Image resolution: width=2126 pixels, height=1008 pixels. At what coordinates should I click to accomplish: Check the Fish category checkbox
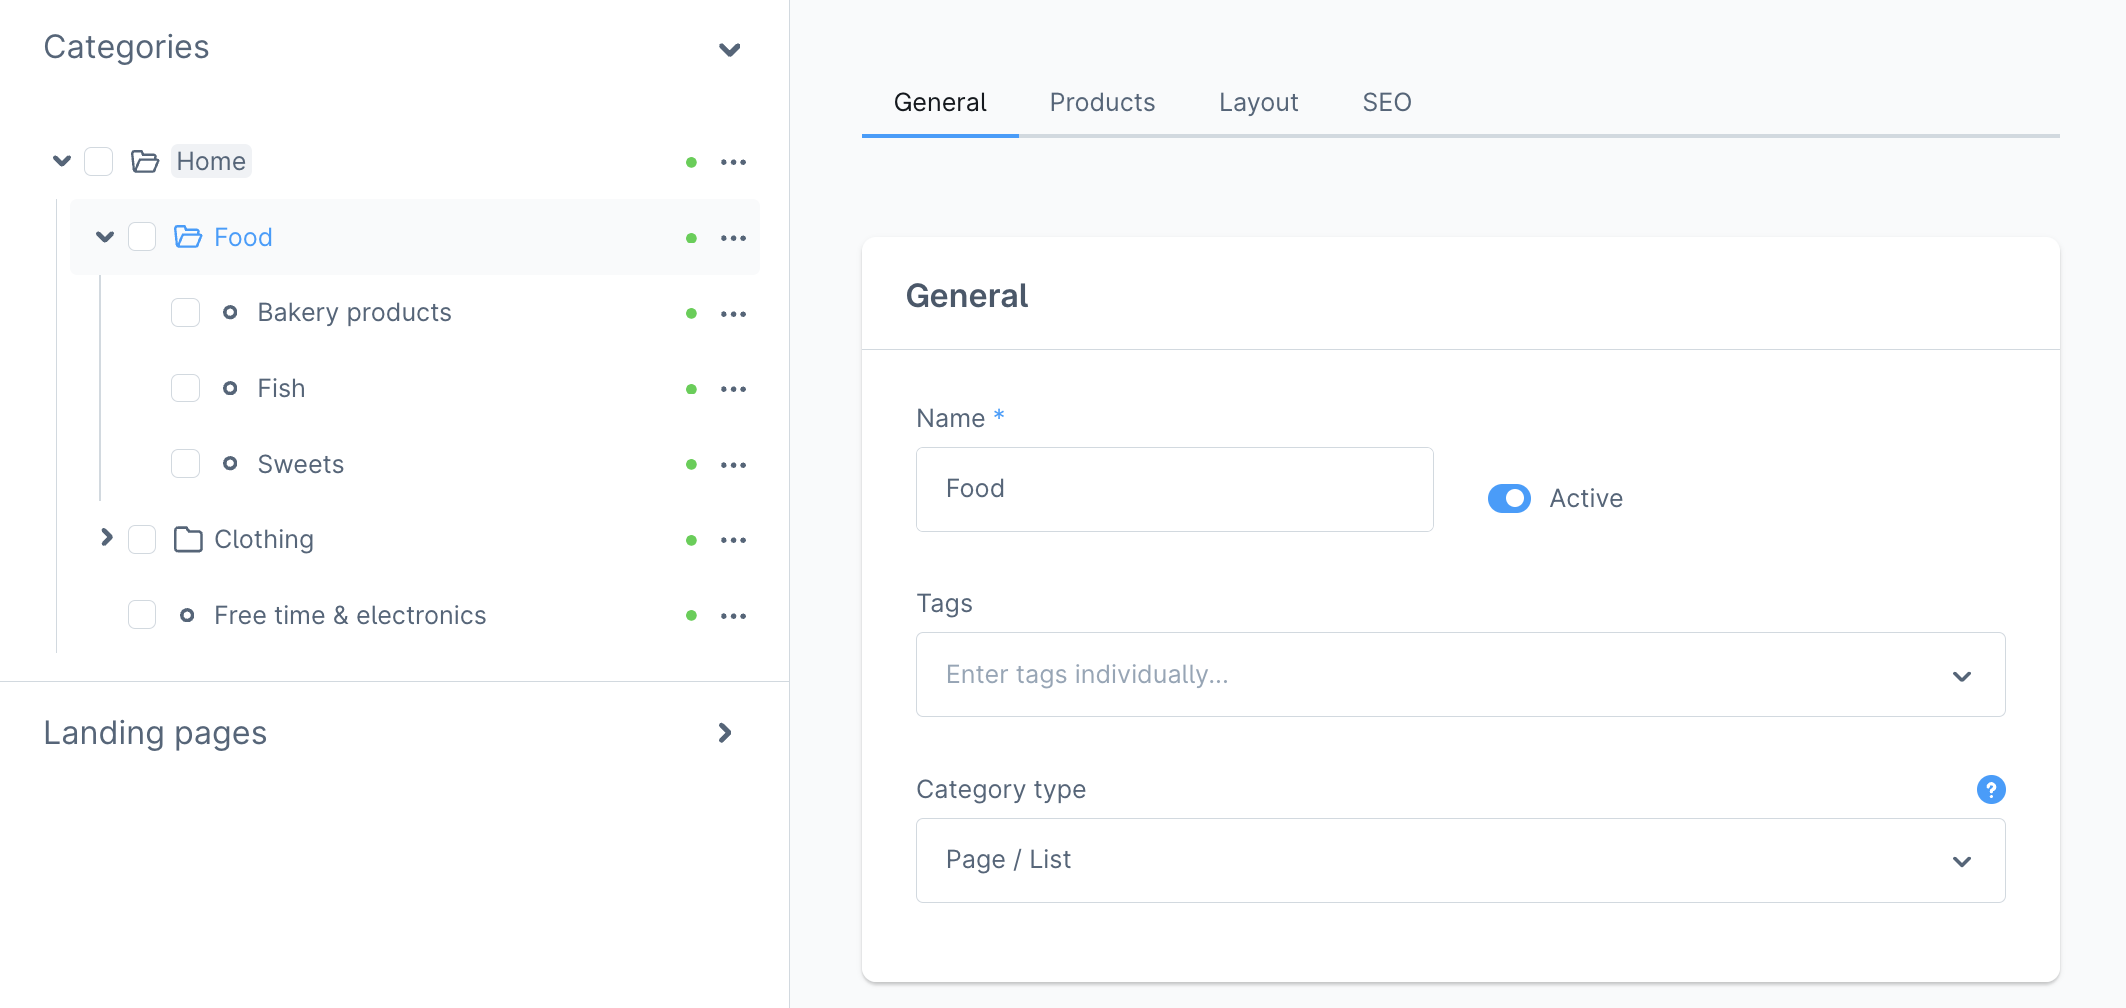186,388
